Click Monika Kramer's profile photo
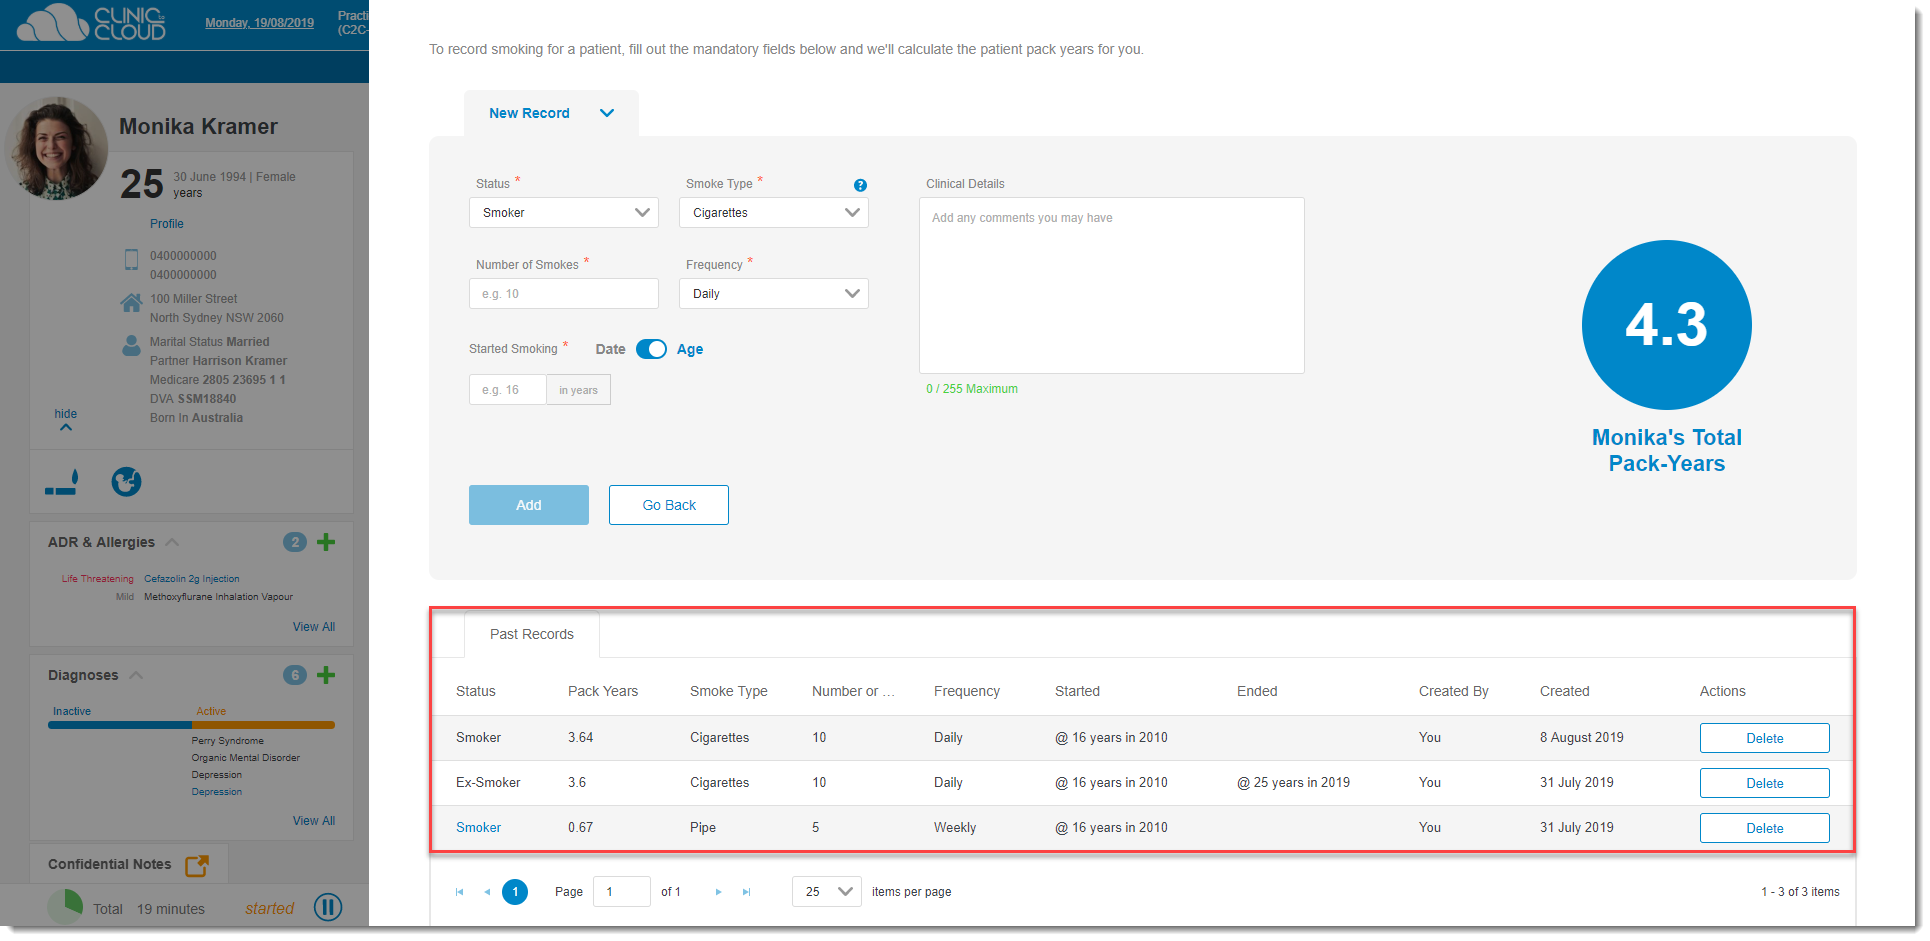This screenshot has width=1930, height=941. [x=56, y=150]
